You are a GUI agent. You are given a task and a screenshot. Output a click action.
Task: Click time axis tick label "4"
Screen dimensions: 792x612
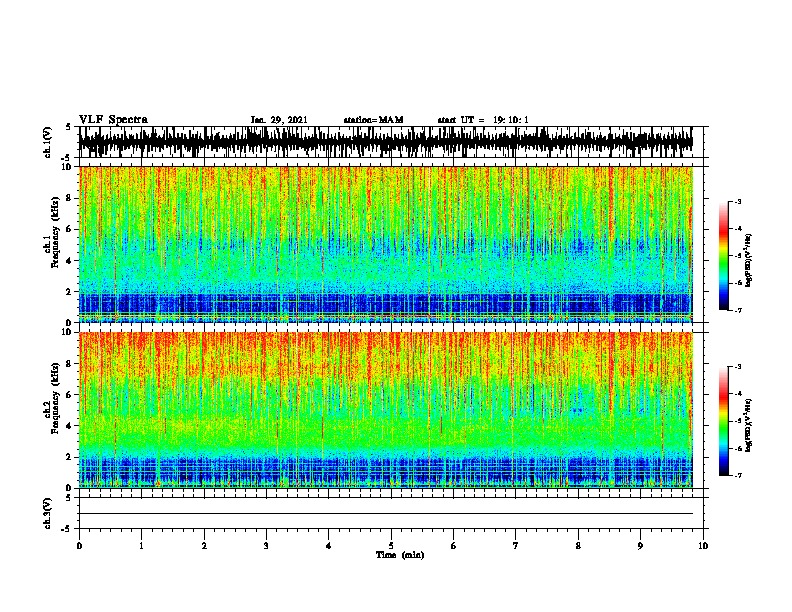329,546
